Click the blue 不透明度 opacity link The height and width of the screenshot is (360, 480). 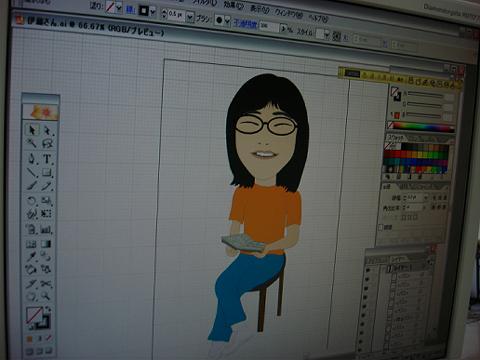click(x=245, y=24)
